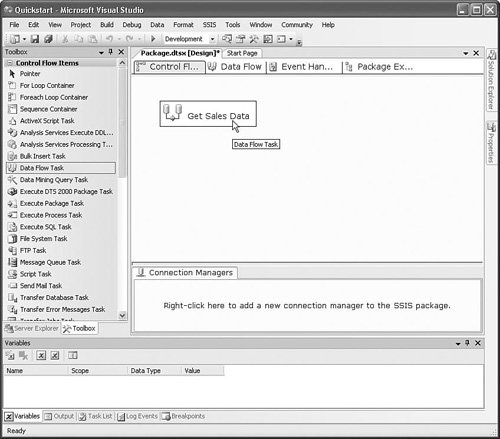
Task: Click the Add Variable icon
Action: [10, 356]
